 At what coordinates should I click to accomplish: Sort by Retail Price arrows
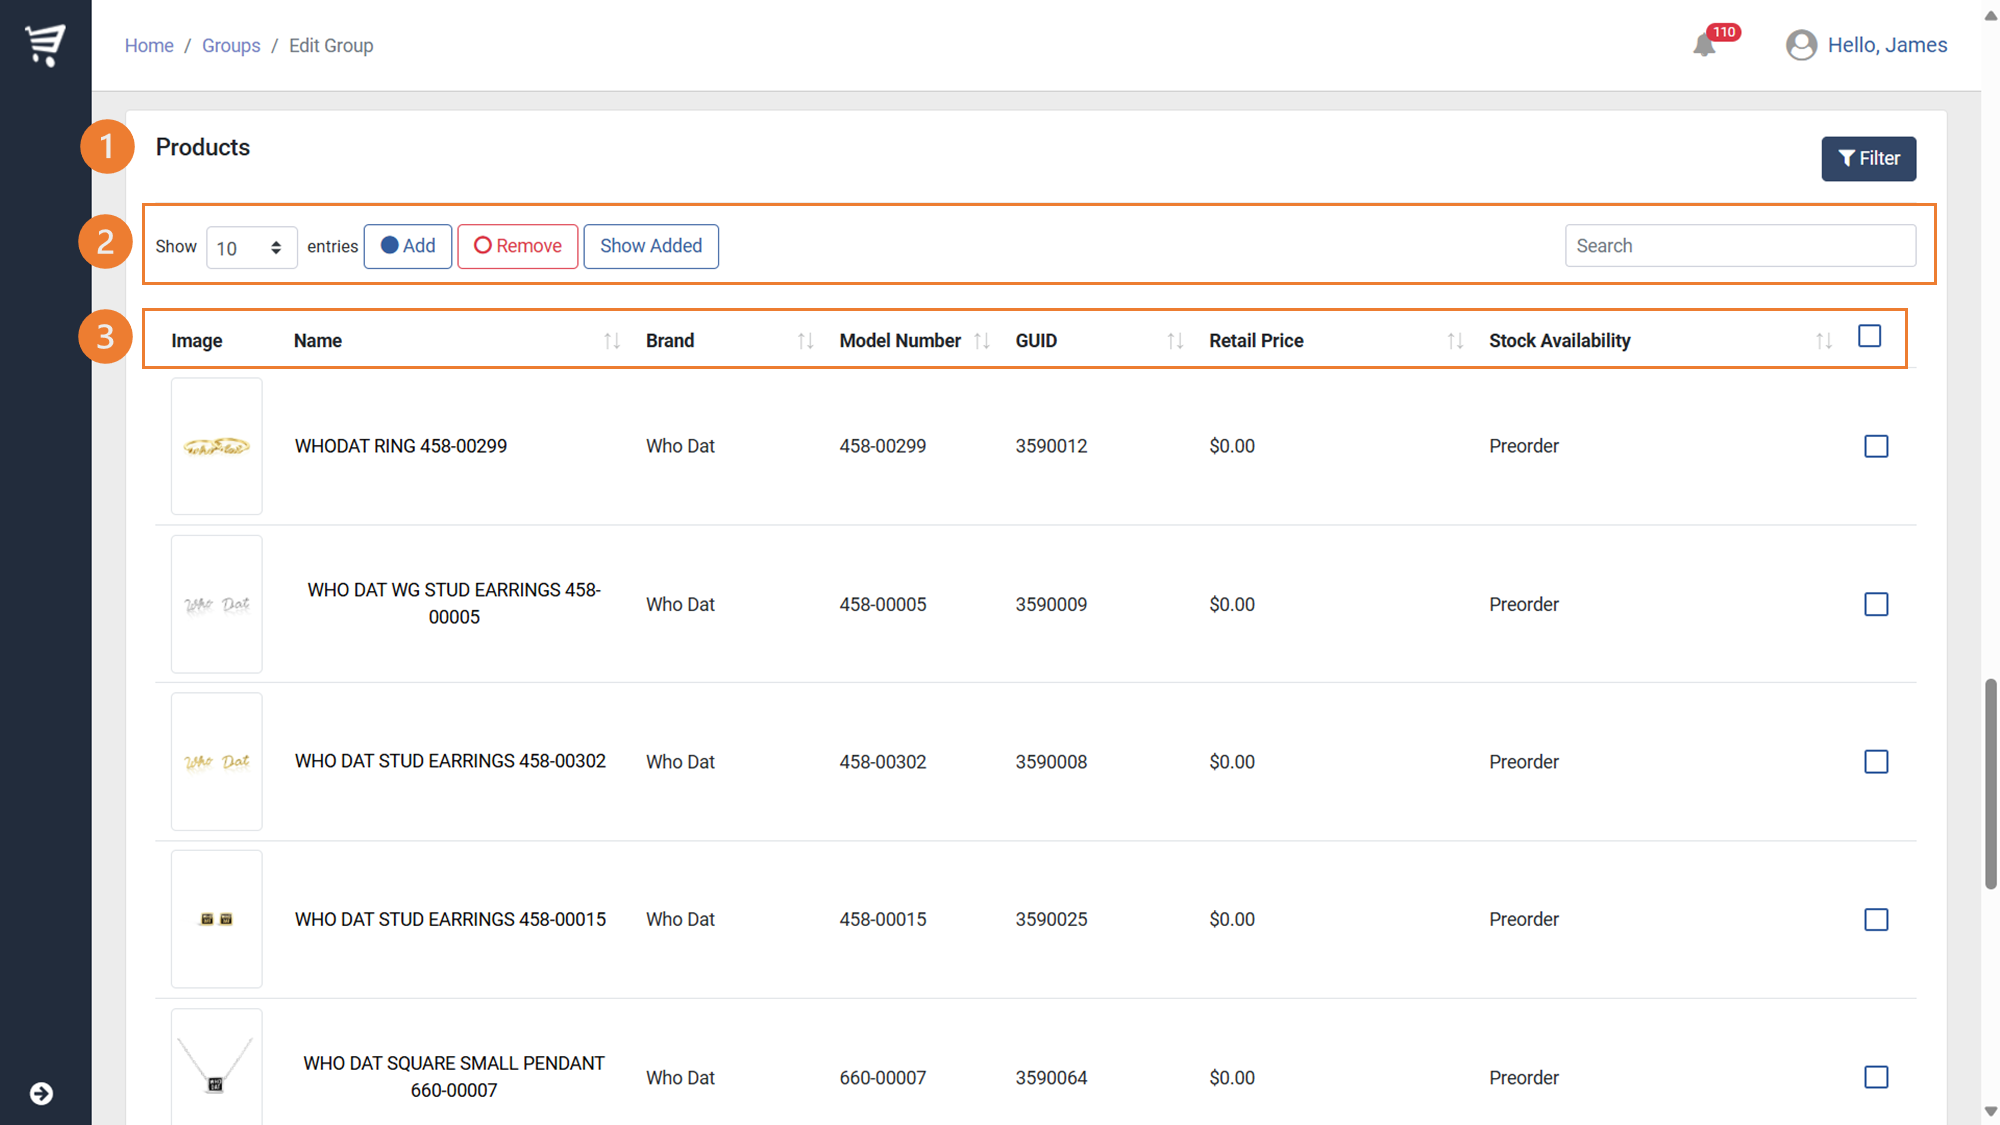[1455, 341]
